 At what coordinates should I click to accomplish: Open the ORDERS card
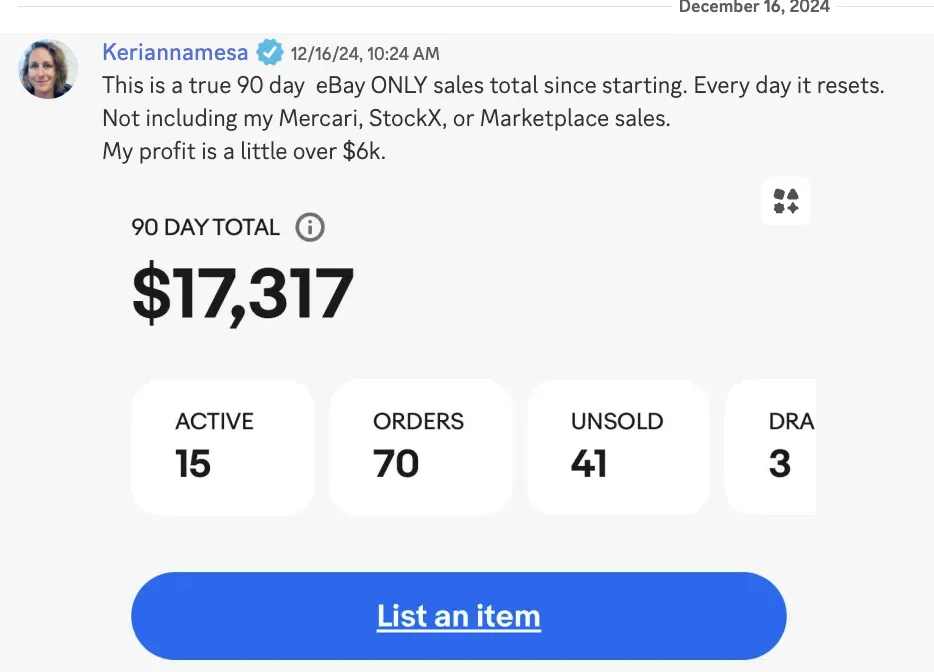coord(420,447)
